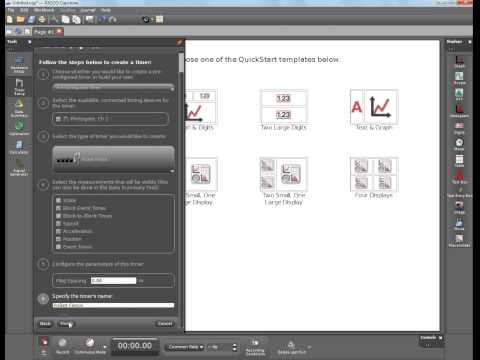The image size is (480, 360).
Task: Click the Cancel button
Action: [165, 324]
